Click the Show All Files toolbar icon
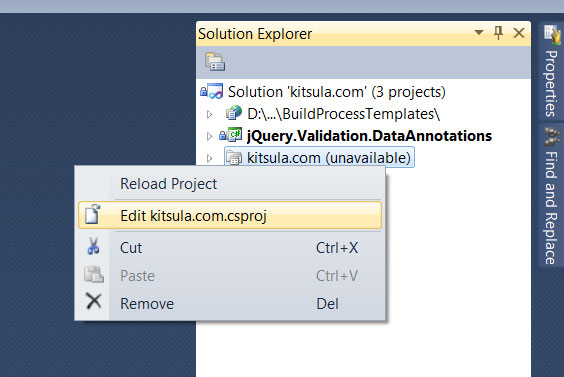564x377 pixels. 215,62
